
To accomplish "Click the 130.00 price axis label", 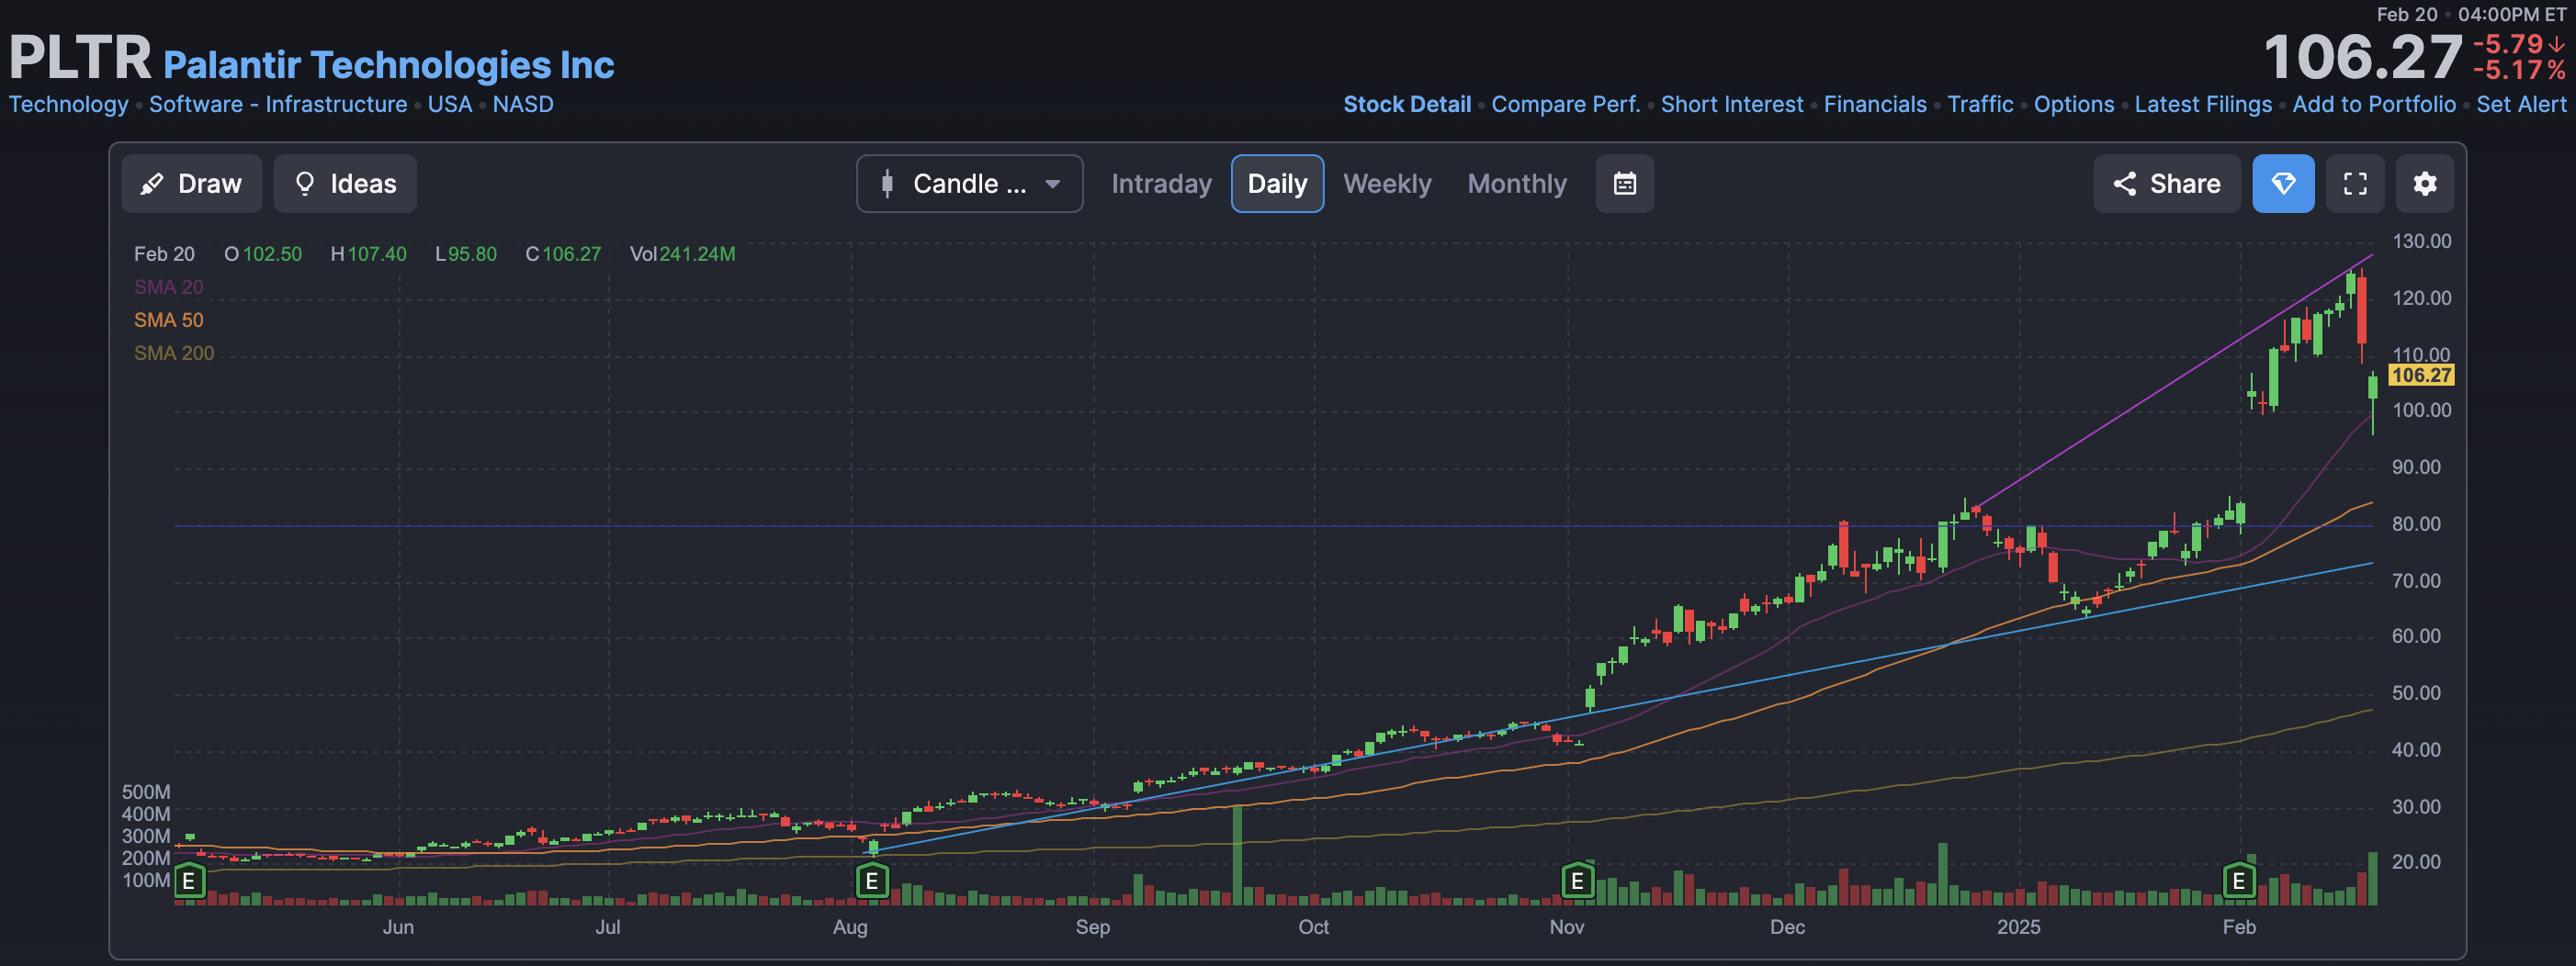I will (2421, 241).
